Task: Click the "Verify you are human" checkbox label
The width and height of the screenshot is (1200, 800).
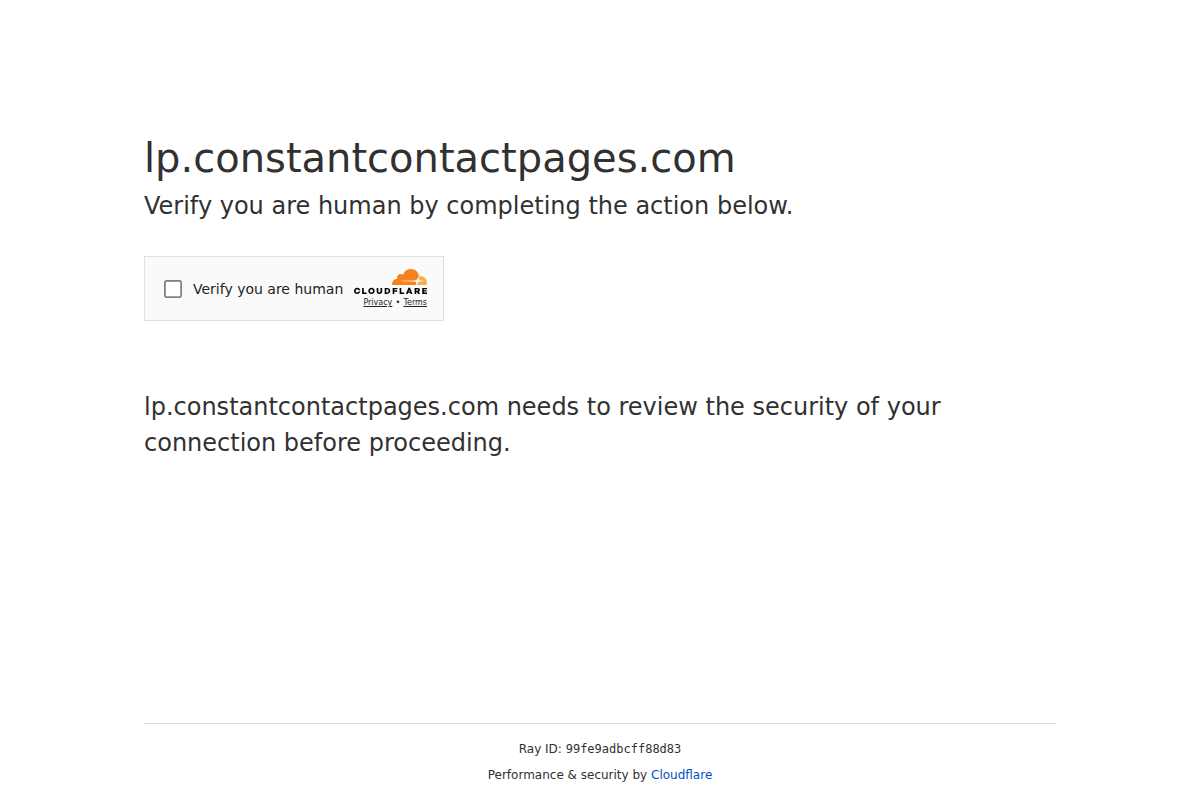Action: [x=267, y=289]
